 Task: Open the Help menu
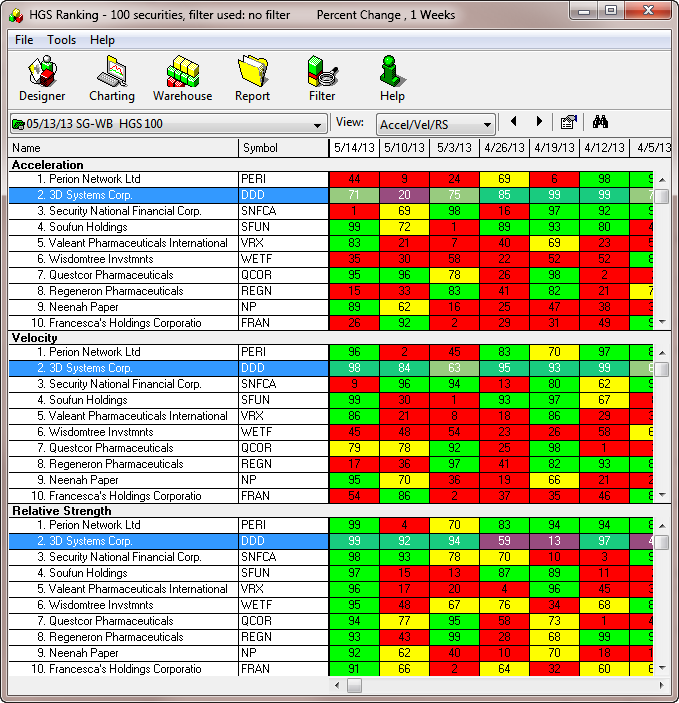(x=102, y=40)
